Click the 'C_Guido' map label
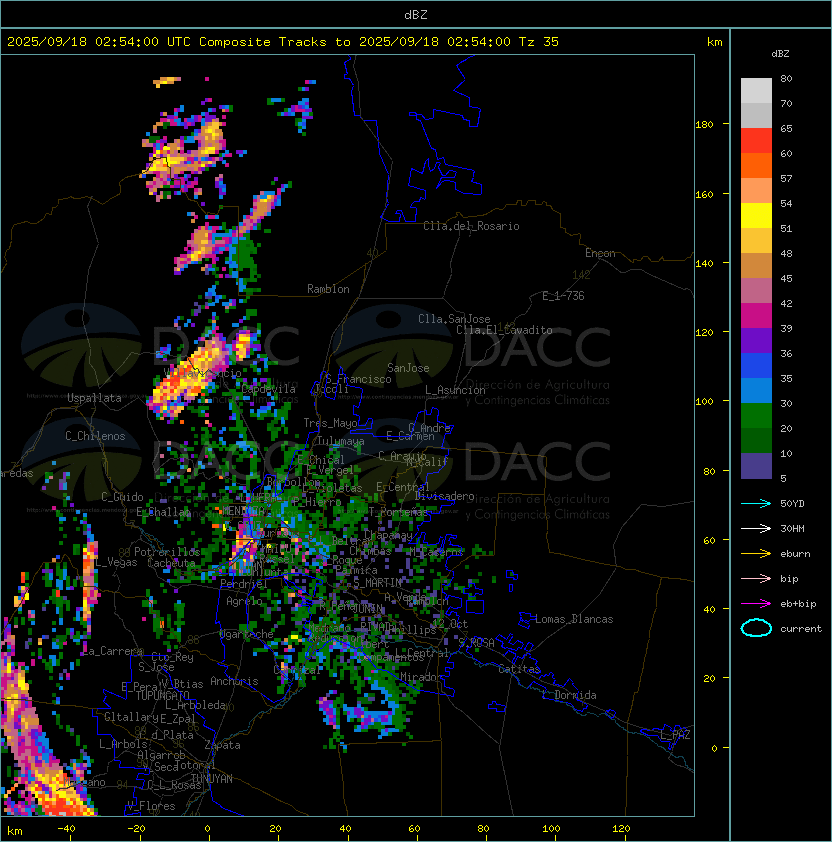The width and height of the screenshot is (832, 842). click(122, 497)
